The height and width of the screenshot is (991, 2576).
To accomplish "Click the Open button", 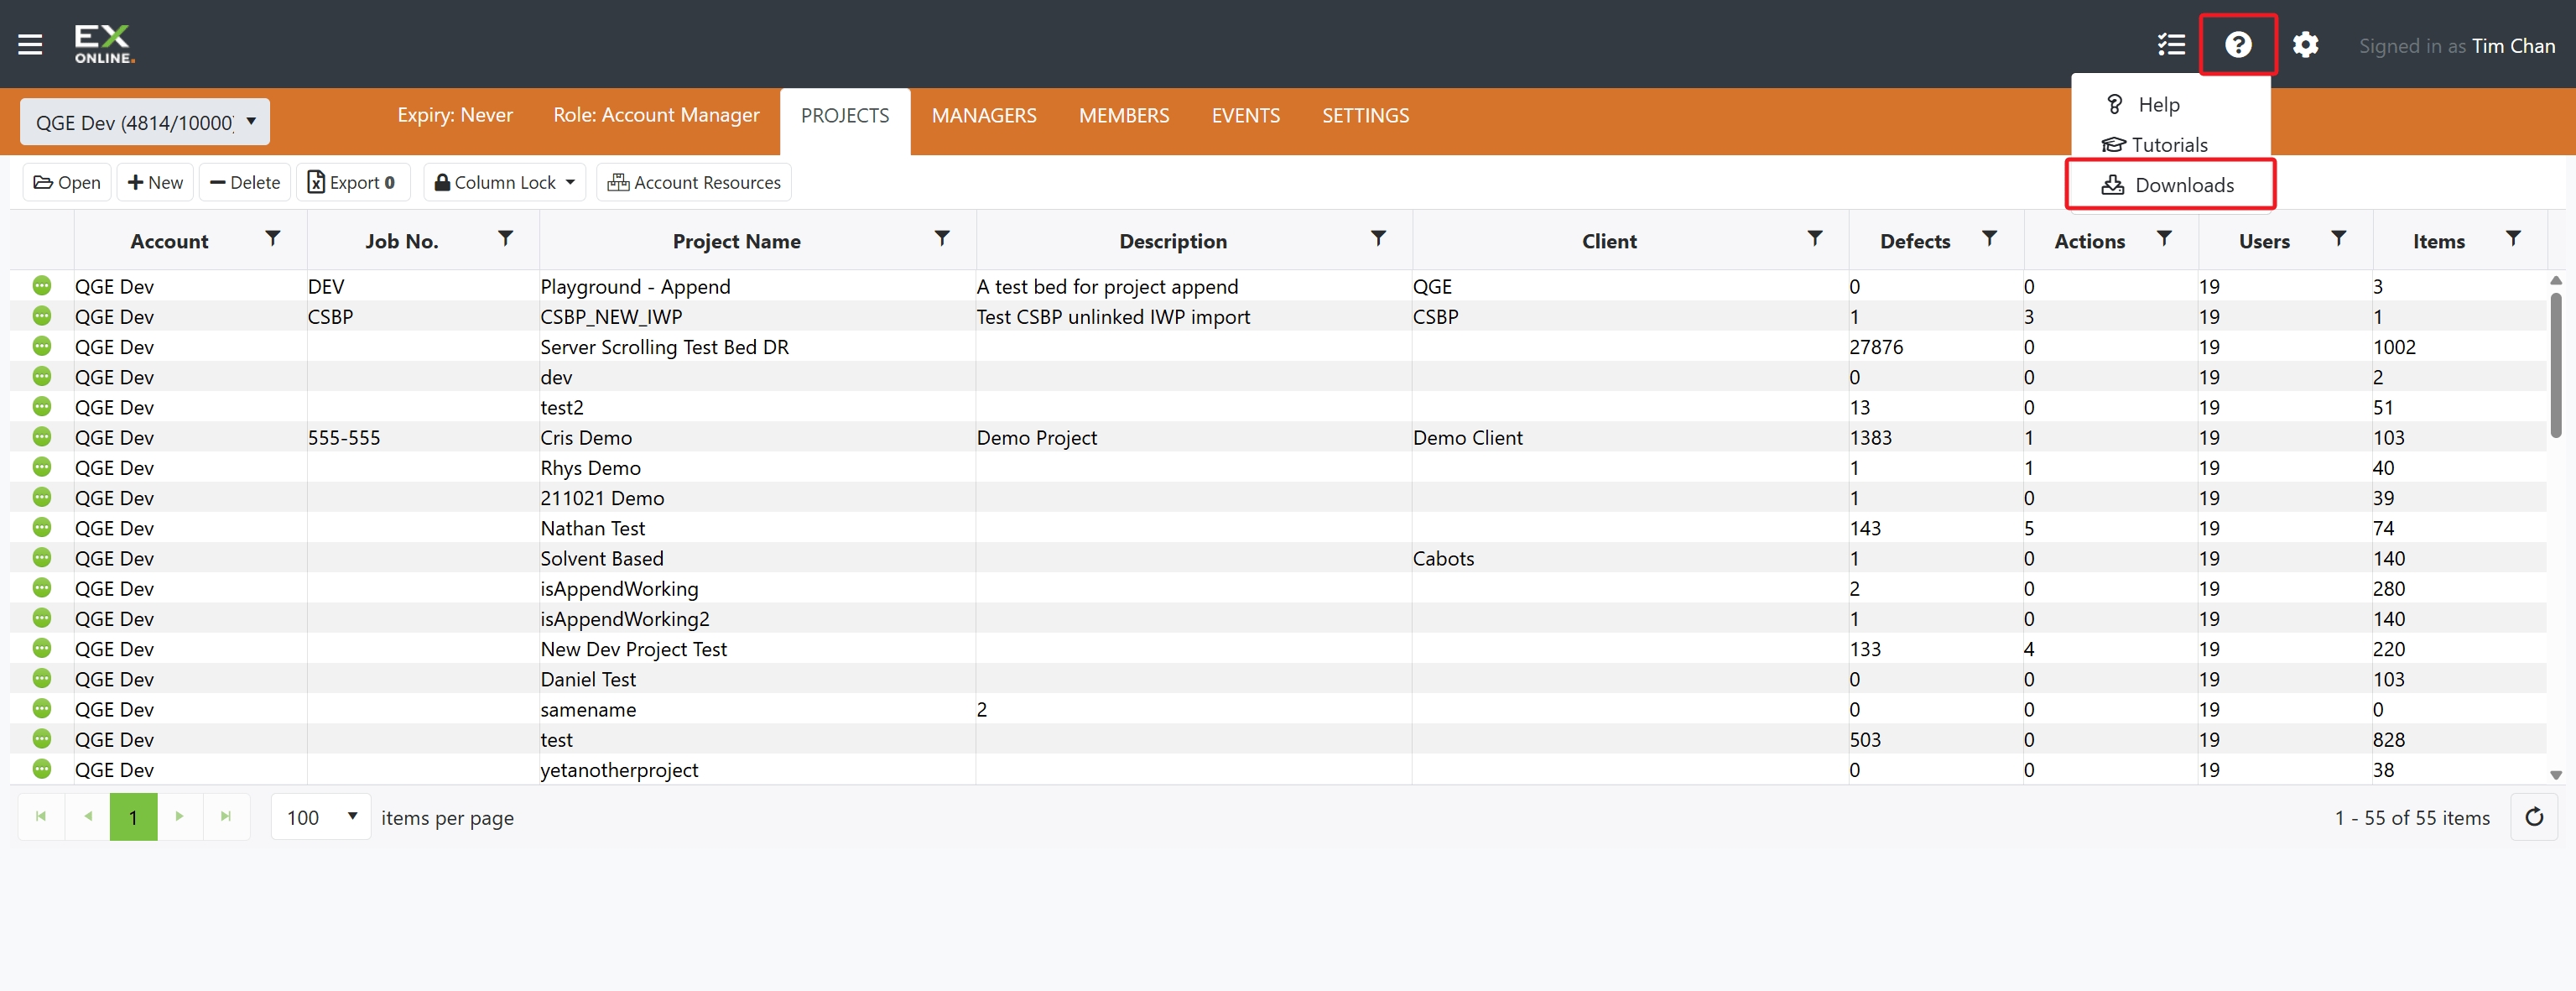I will pos(67,182).
